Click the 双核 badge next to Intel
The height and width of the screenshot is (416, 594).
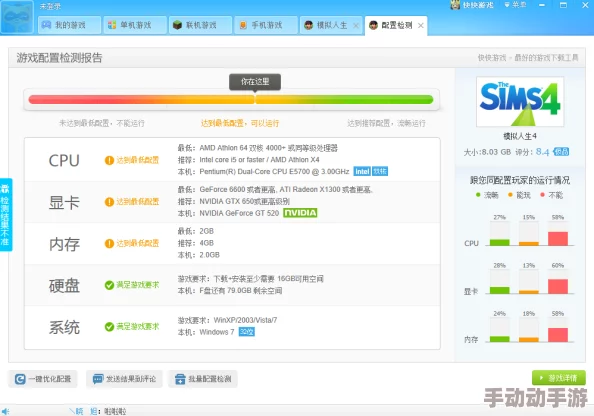pos(380,172)
